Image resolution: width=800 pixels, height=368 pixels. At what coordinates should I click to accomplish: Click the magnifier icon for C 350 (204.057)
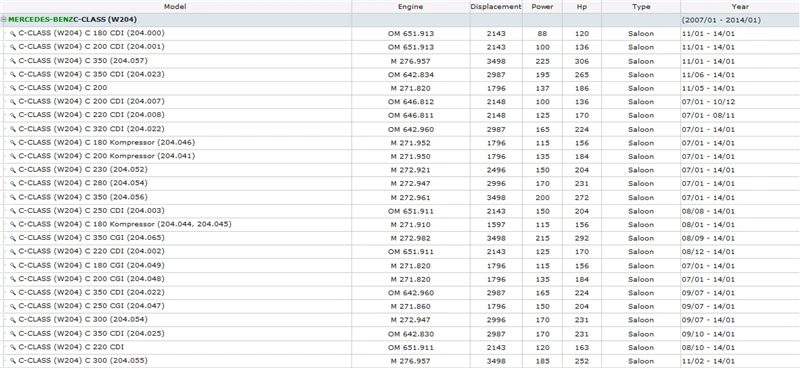[13, 61]
